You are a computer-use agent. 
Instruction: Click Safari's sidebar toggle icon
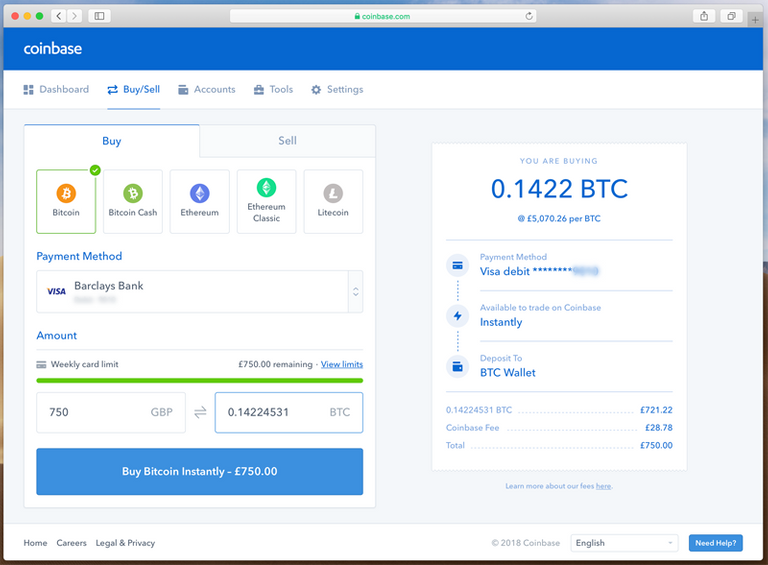(99, 16)
